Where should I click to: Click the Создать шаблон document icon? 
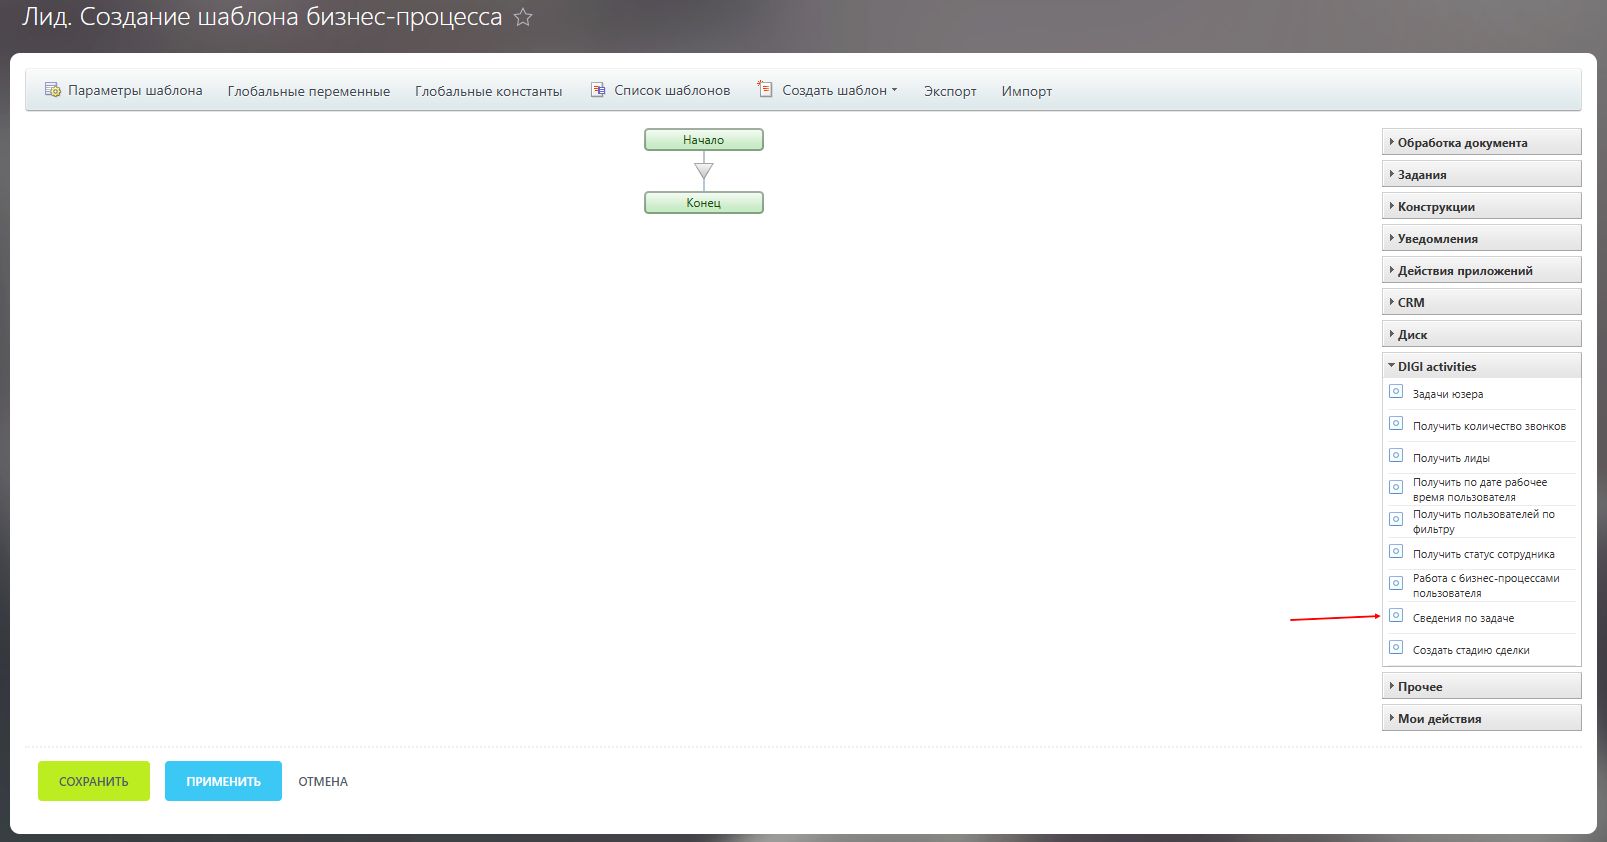[x=765, y=89]
